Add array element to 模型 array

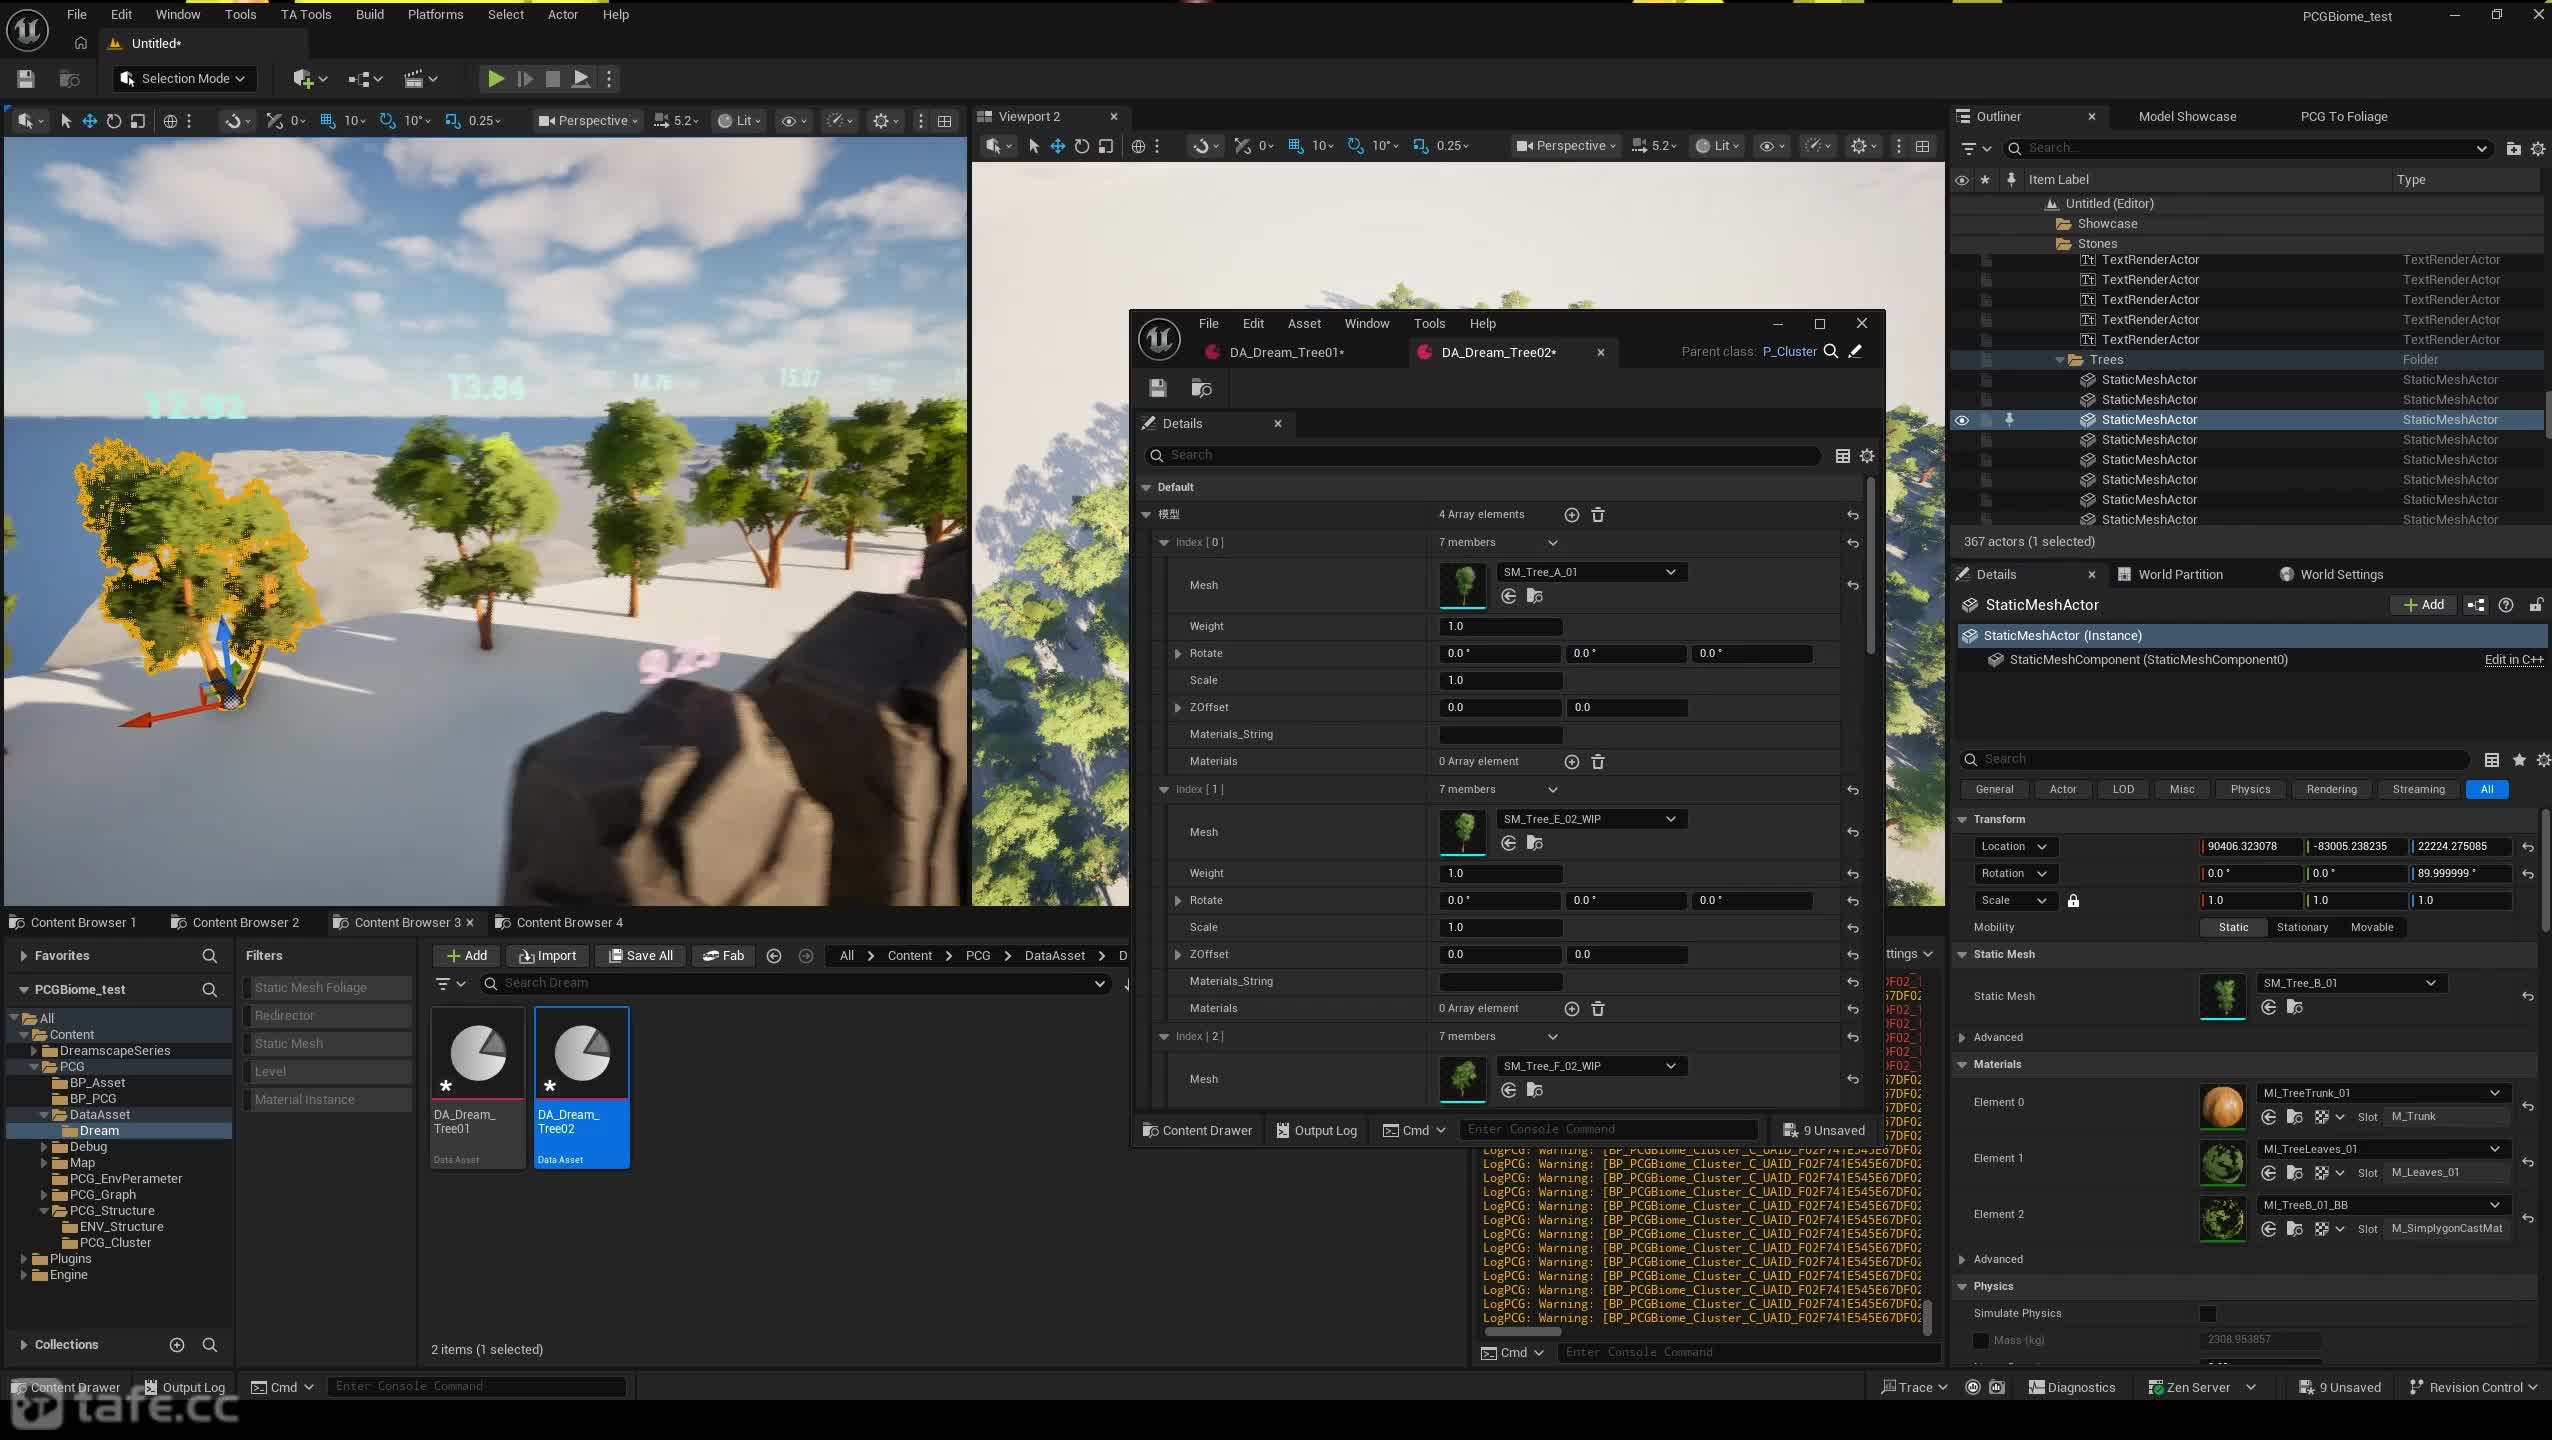coord(1571,515)
